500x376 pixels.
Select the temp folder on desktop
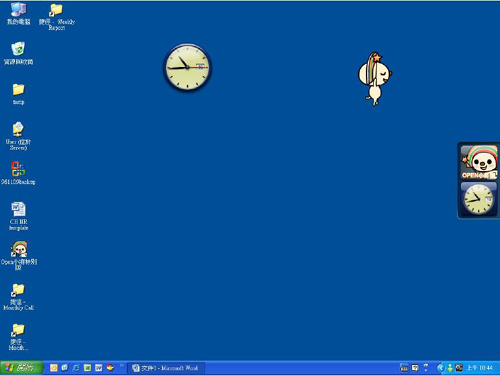(x=18, y=94)
